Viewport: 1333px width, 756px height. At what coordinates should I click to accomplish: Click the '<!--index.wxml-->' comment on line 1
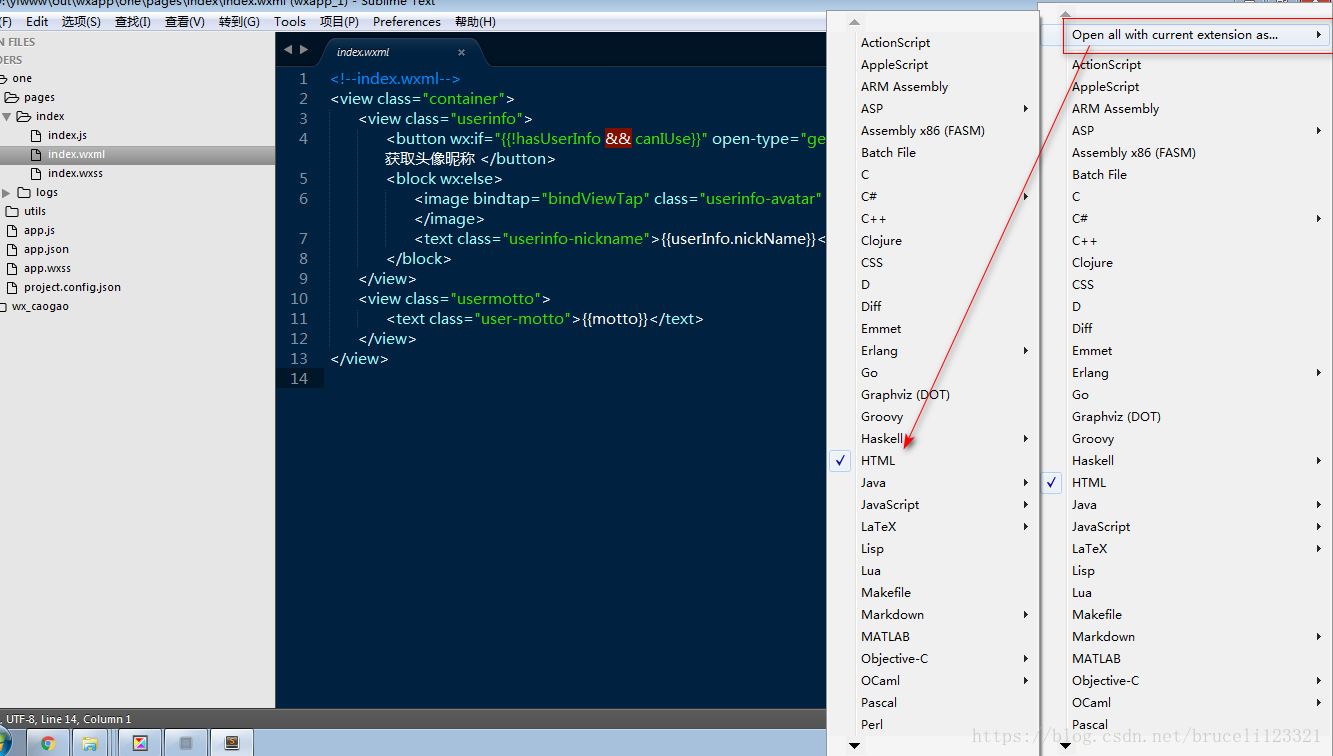(395, 78)
